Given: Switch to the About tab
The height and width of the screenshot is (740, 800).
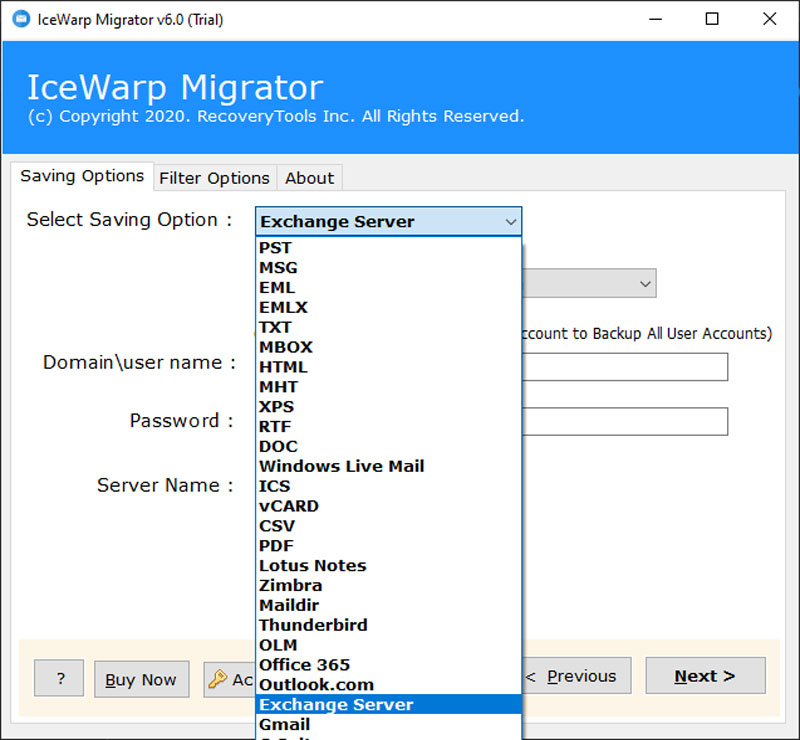Looking at the screenshot, I should [x=309, y=178].
